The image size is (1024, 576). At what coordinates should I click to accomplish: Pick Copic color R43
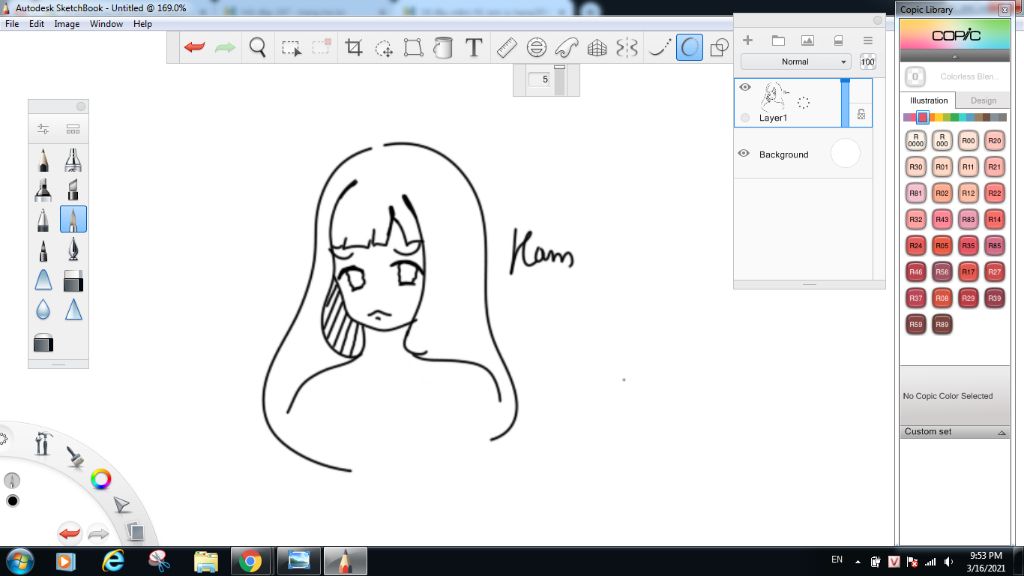(942, 219)
